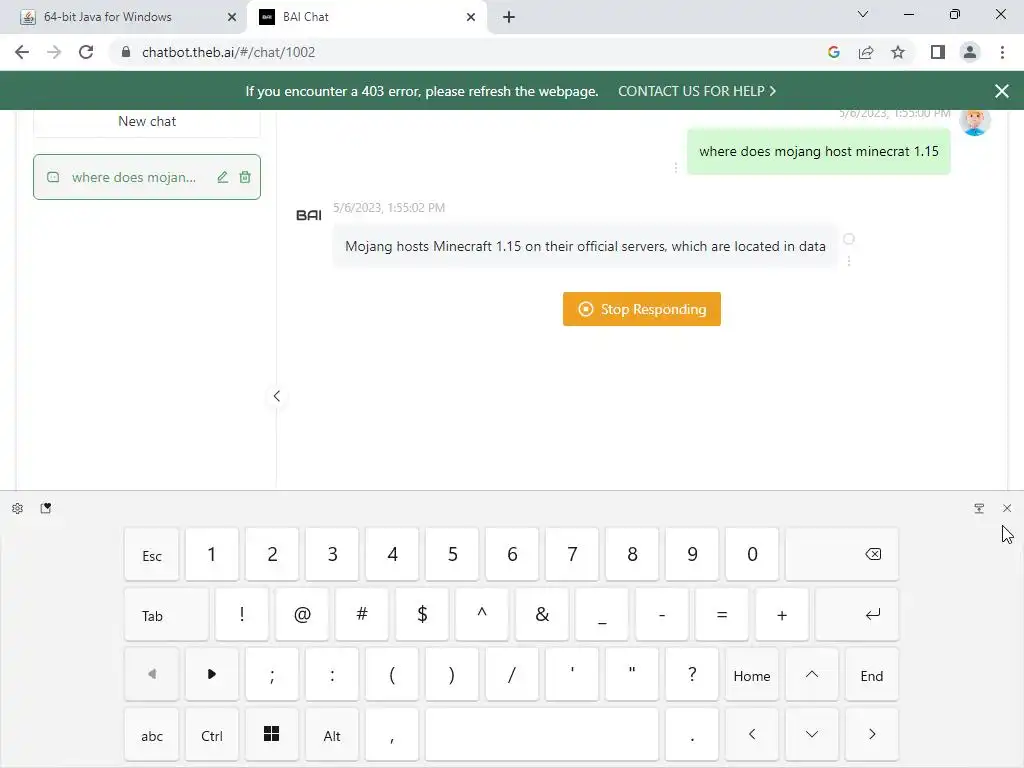1024x768 pixels.
Task: Click the user avatar image
Action: pyautogui.click(x=974, y=121)
